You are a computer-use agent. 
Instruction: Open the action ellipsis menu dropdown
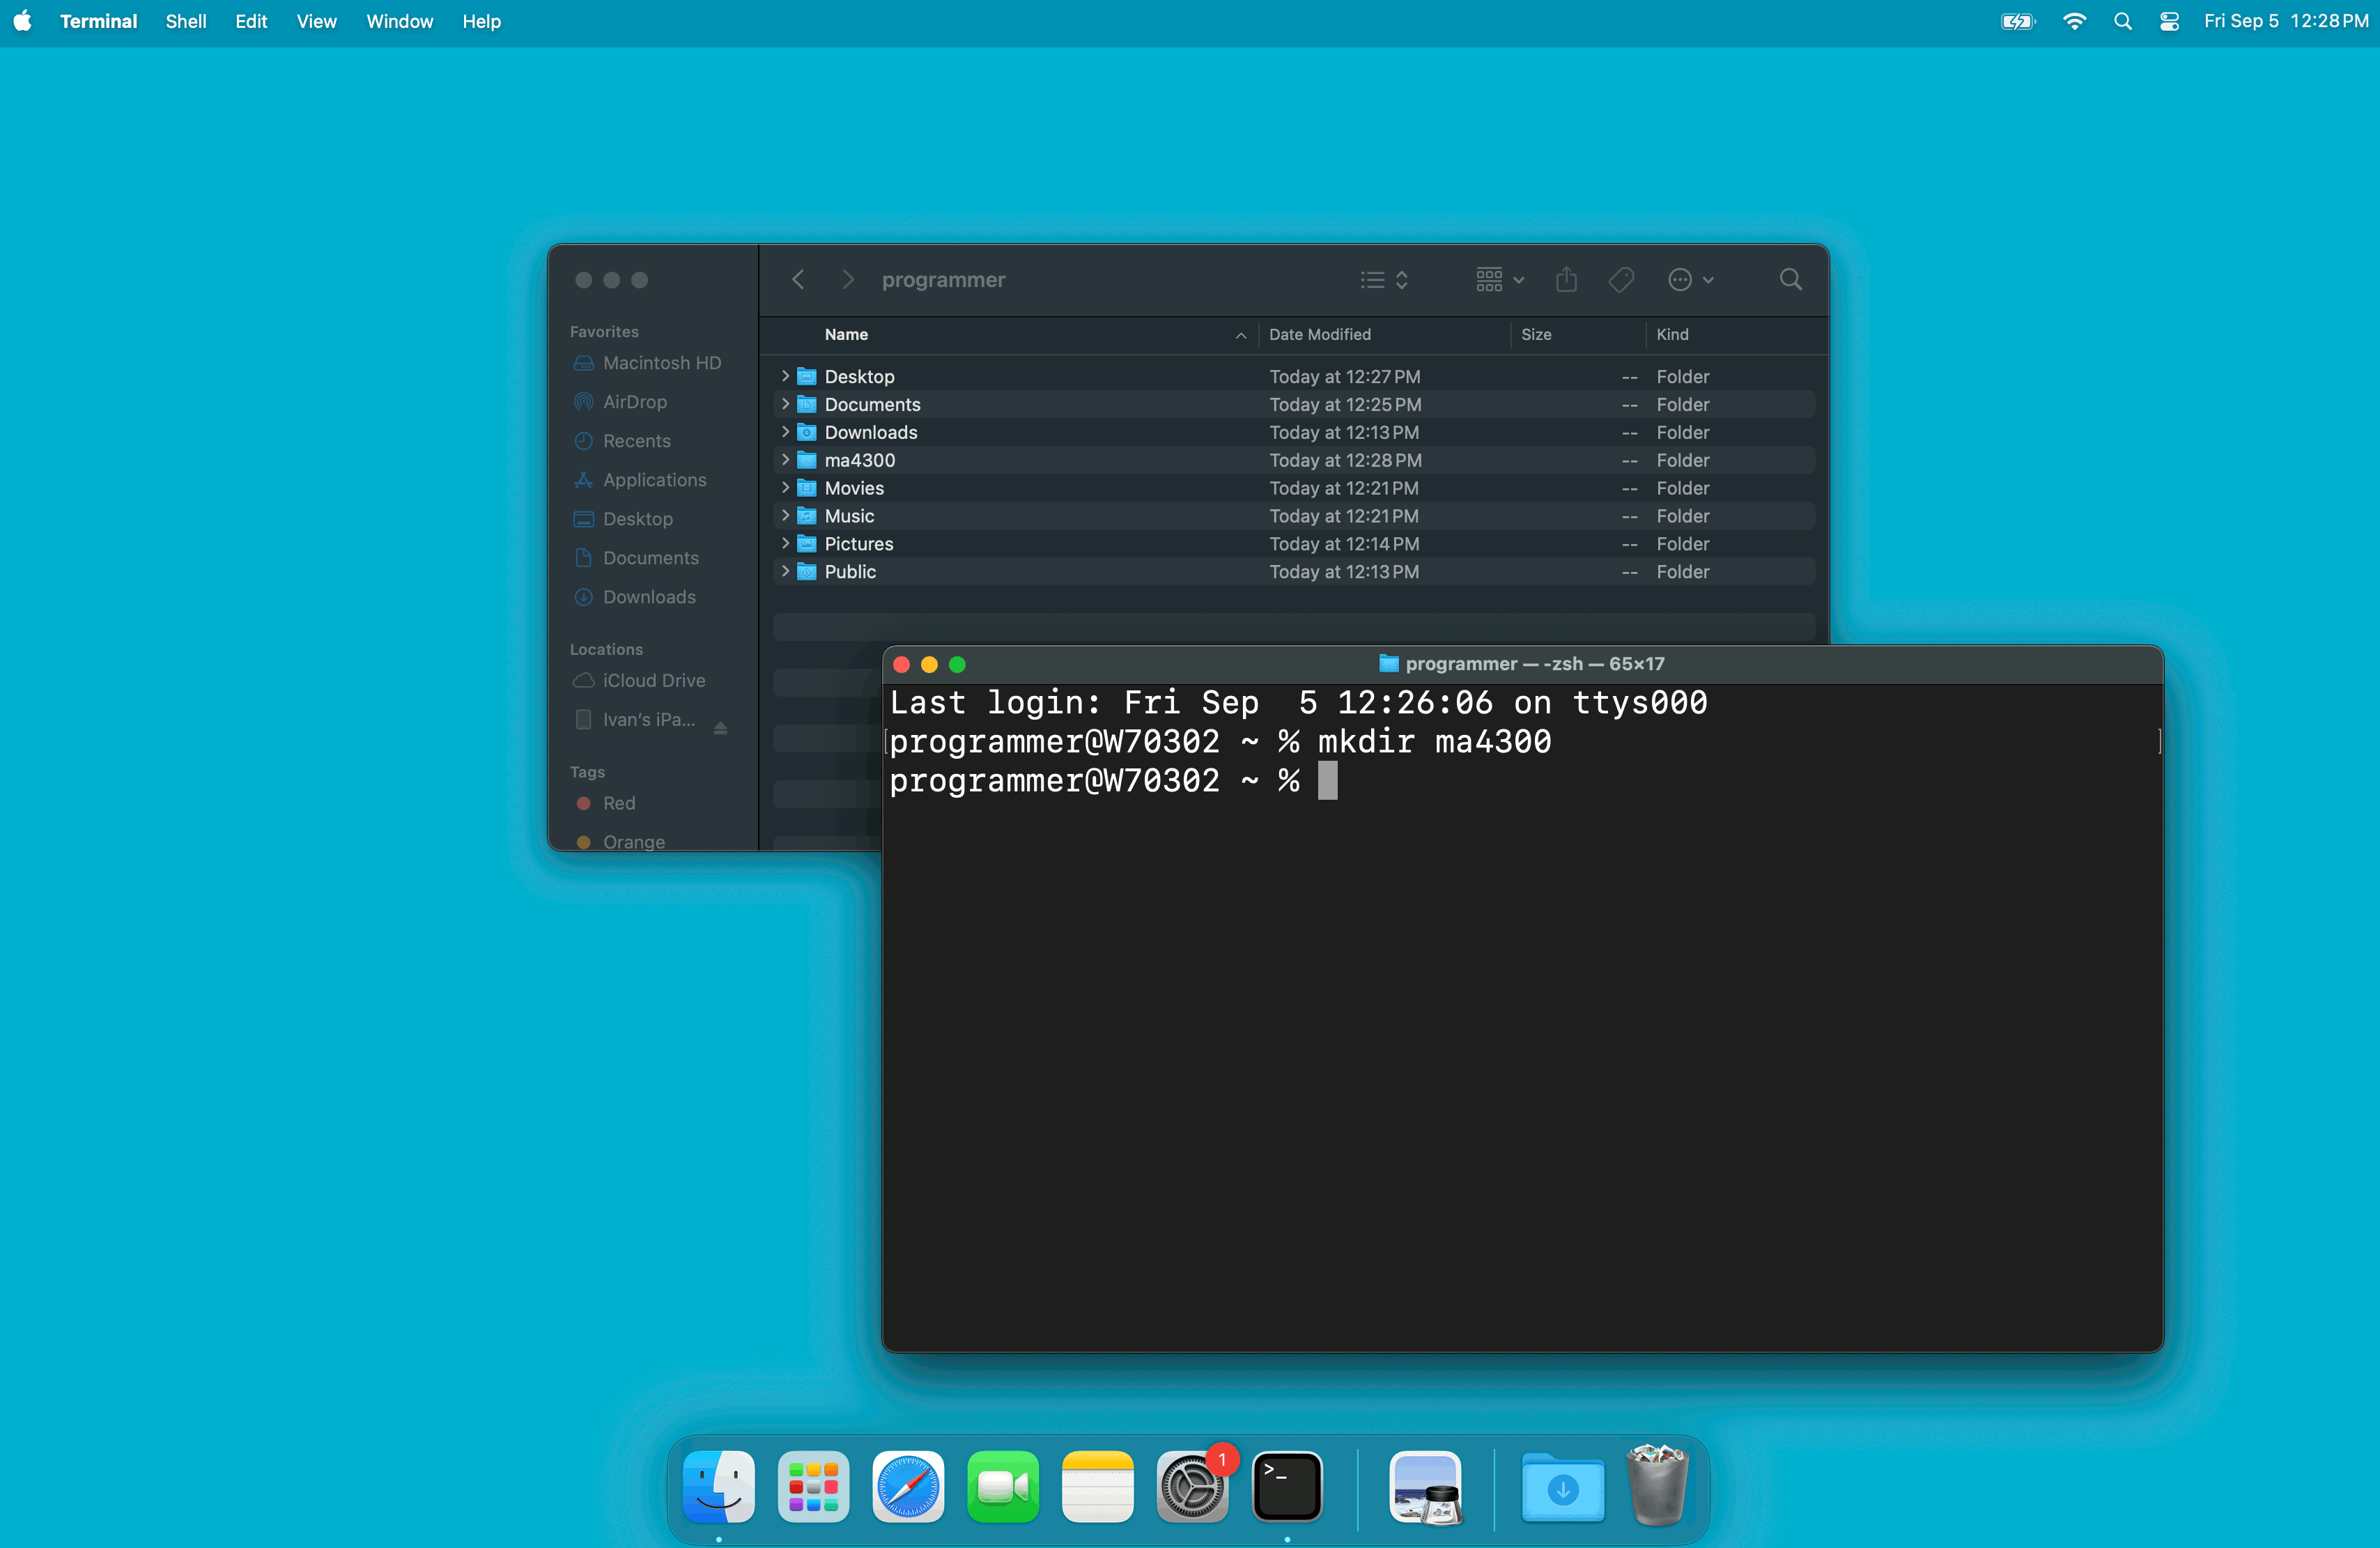[1690, 280]
